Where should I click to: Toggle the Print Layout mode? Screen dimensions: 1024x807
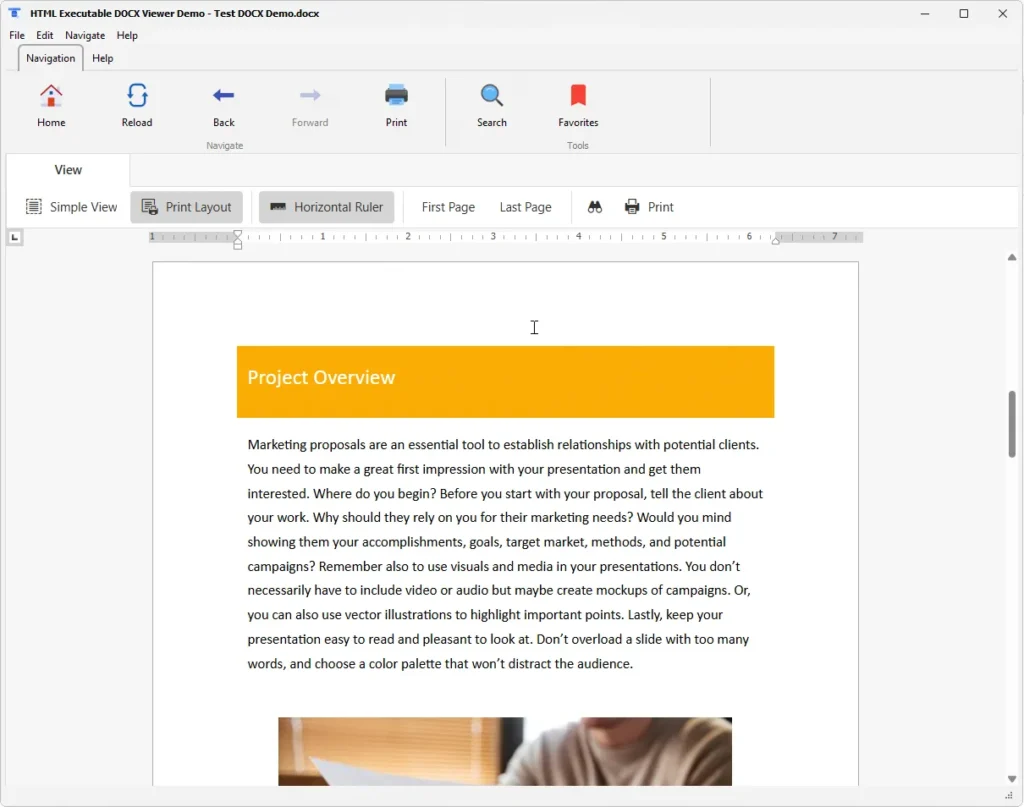(x=186, y=207)
